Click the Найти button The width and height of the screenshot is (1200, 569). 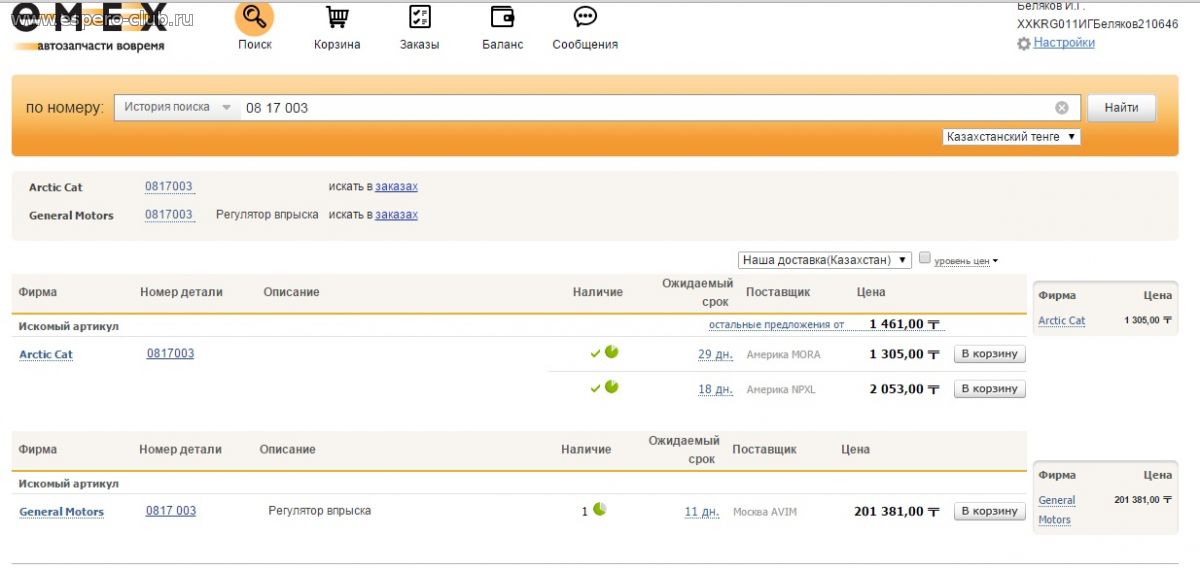pos(1121,108)
